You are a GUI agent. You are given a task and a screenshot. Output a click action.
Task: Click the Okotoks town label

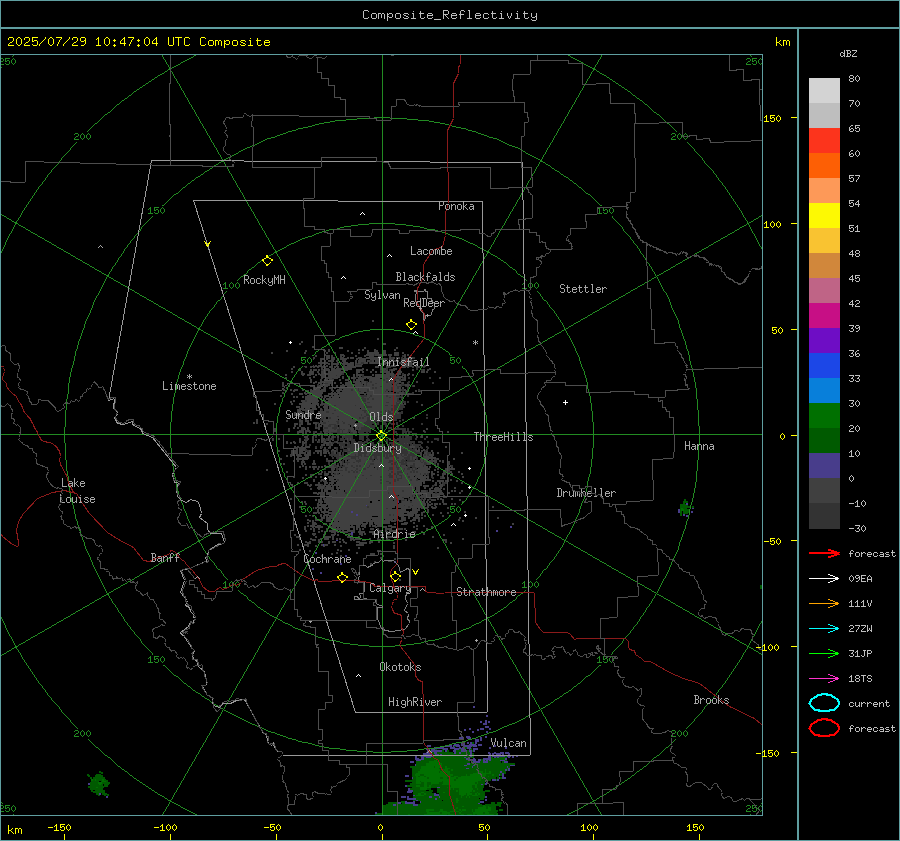point(400,667)
